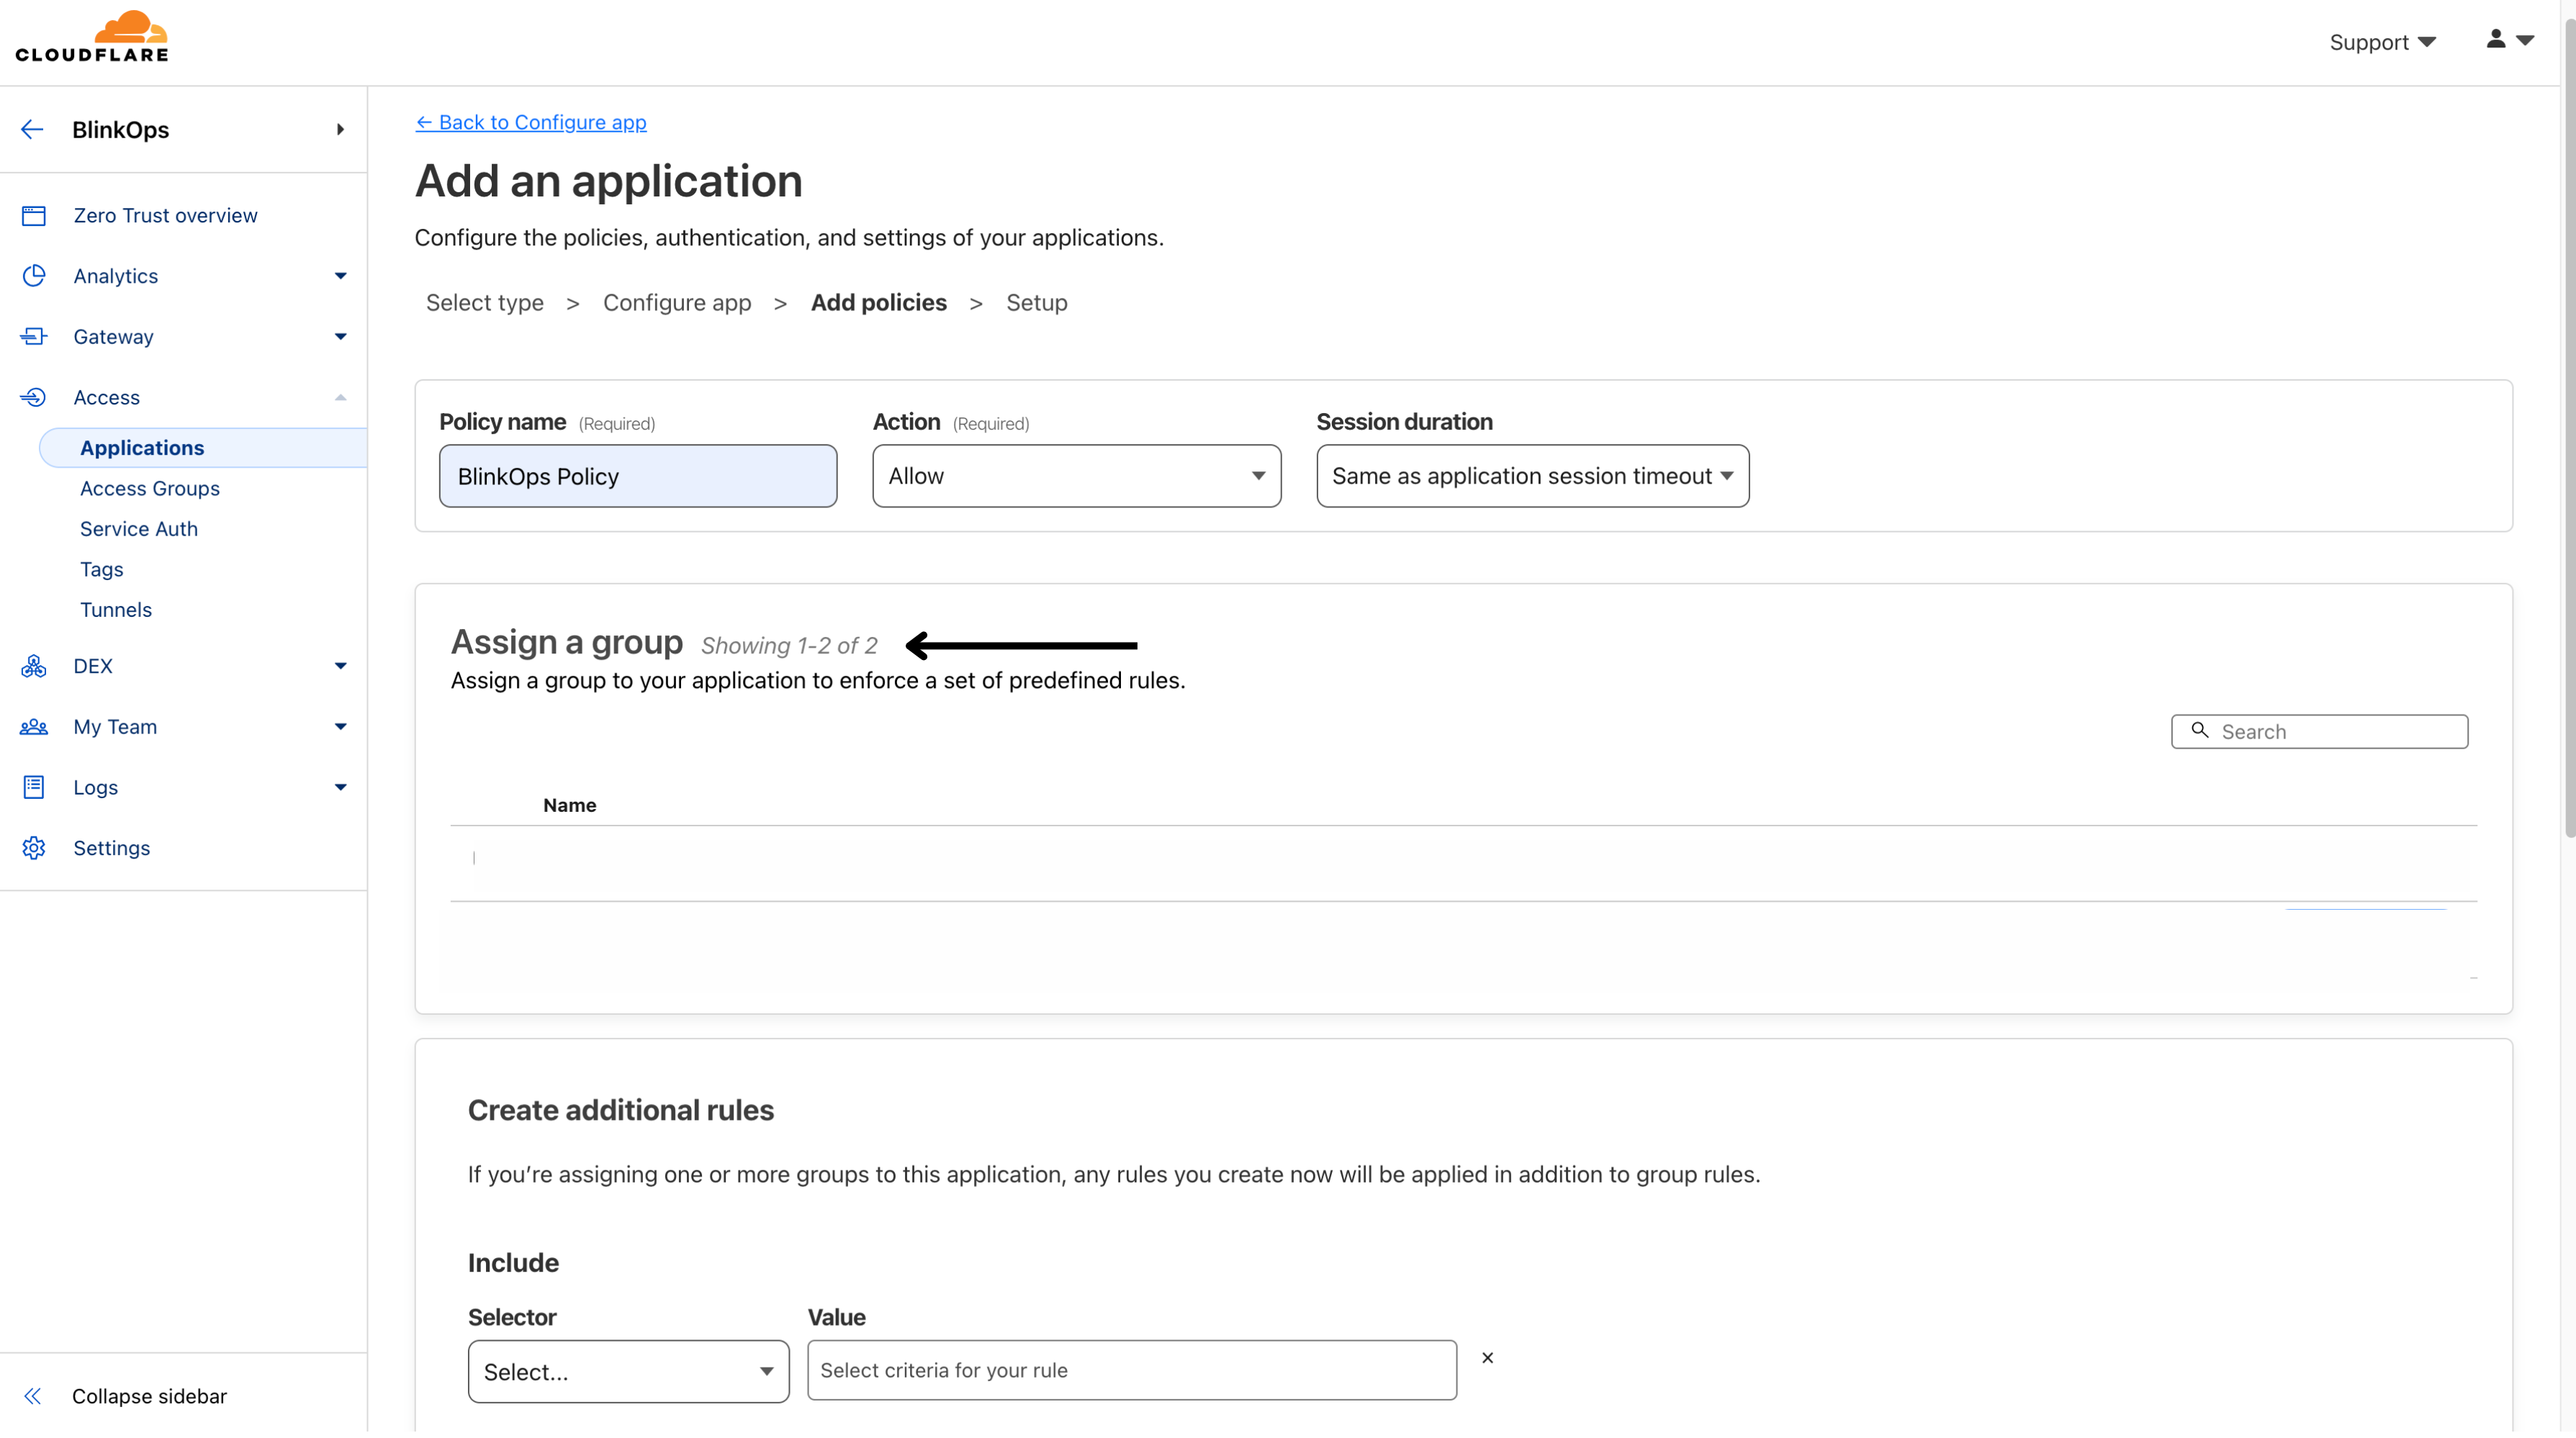Image resolution: width=2576 pixels, height=1438 pixels.
Task: Click the Gateway sidebar icon
Action: [x=34, y=337]
